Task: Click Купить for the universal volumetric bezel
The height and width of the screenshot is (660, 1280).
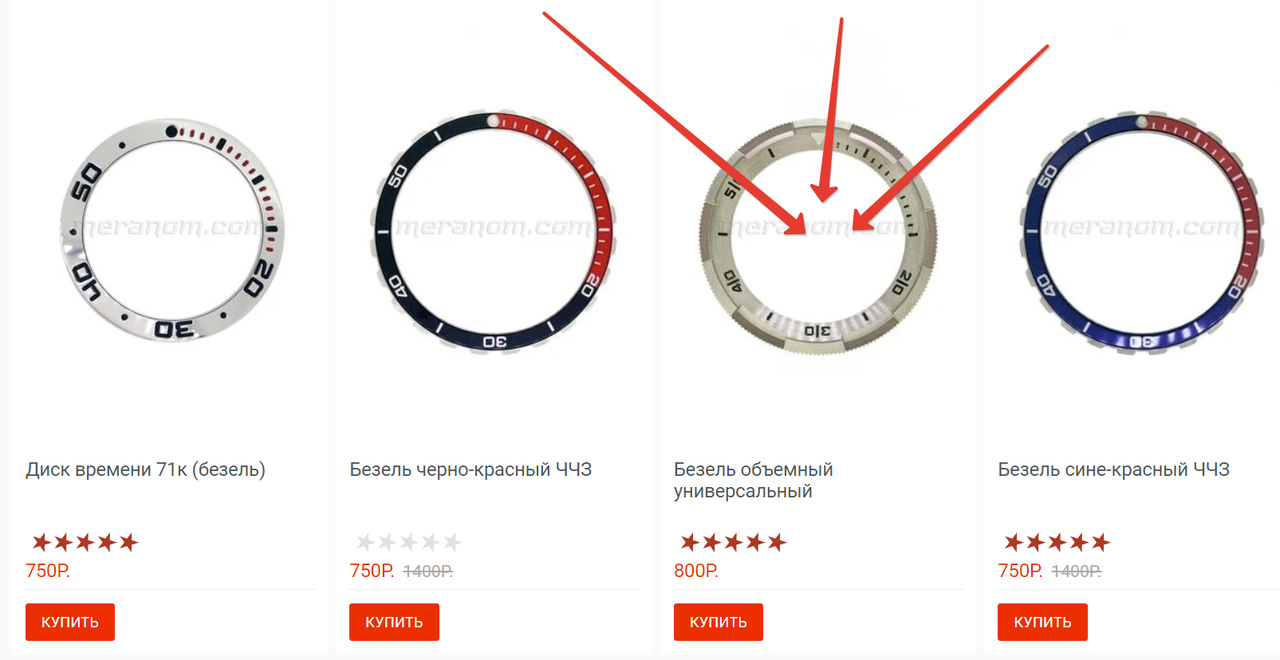Action: [x=718, y=622]
